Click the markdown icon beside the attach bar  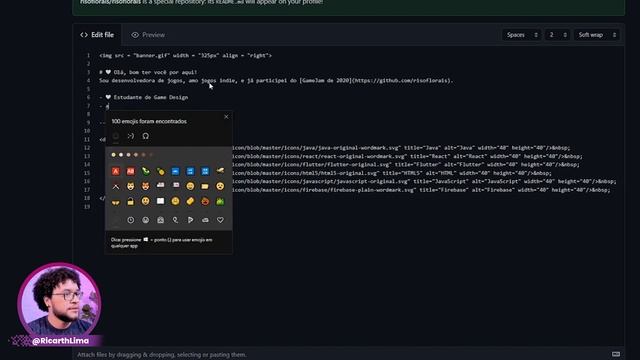[616, 354]
